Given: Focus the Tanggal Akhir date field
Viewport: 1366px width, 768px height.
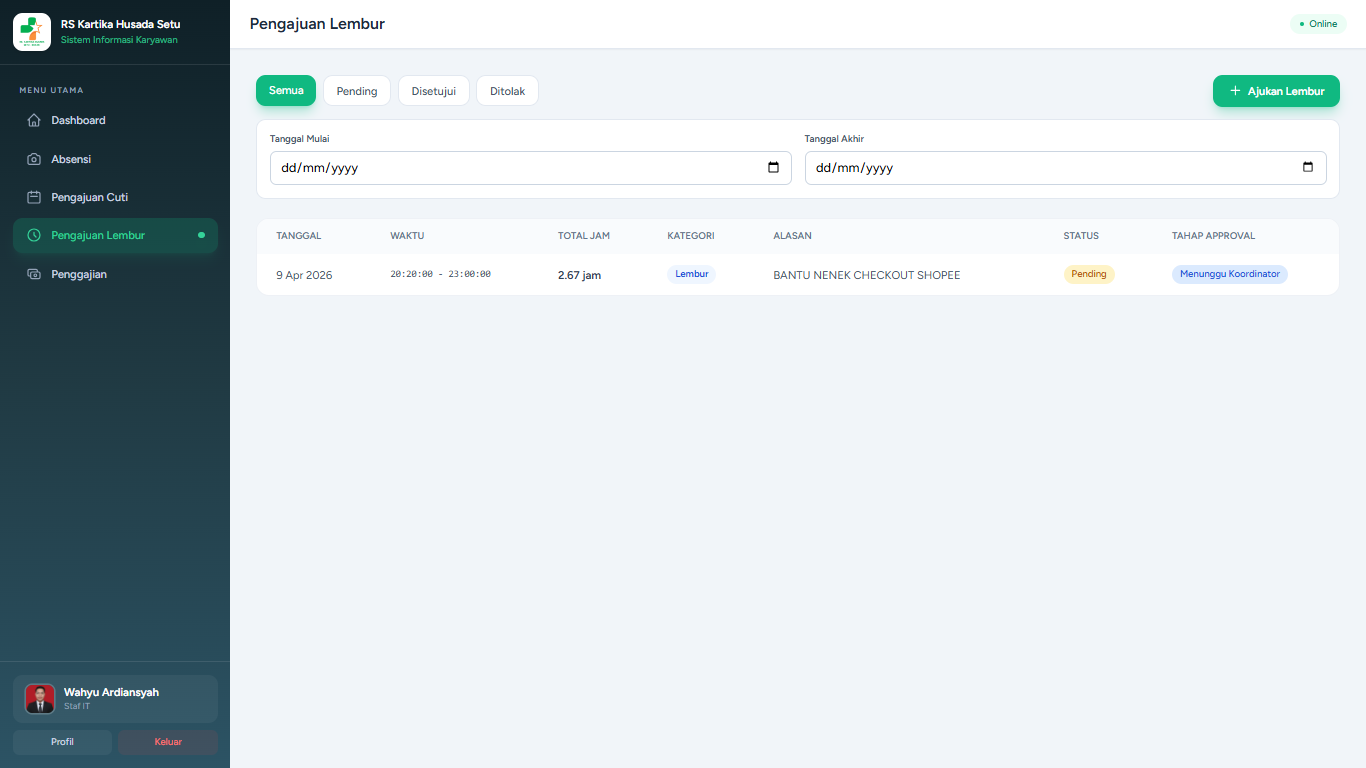Looking at the screenshot, I should coord(1066,168).
